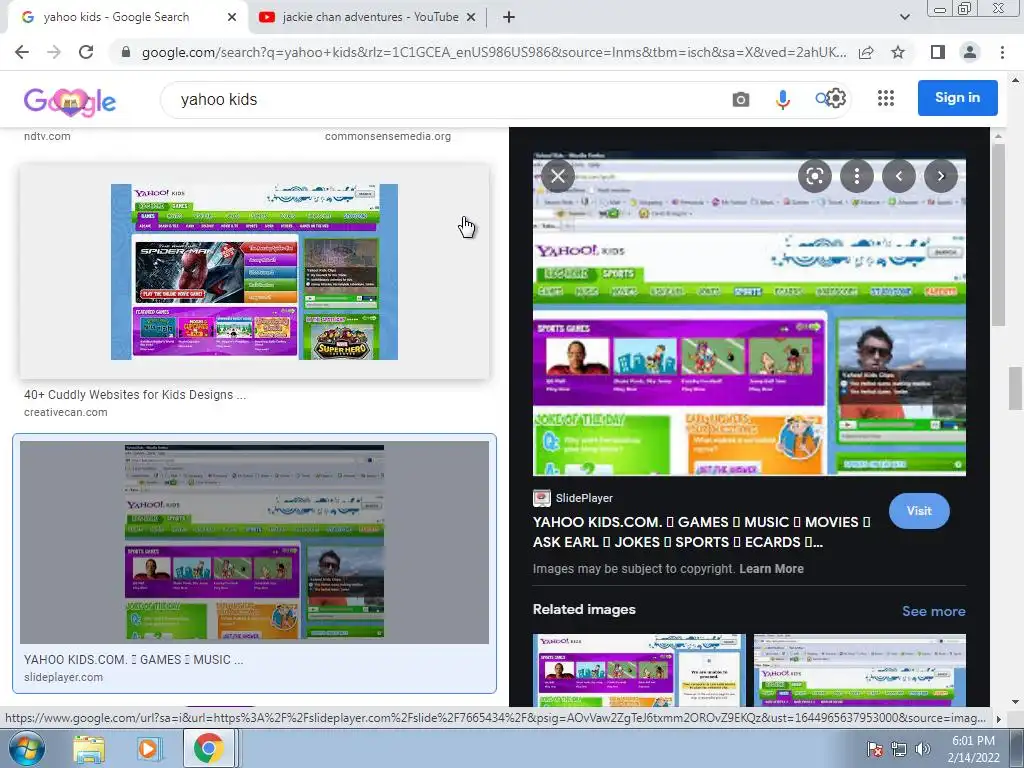Image resolution: width=1024 pixels, height=768 pixels.
Task: Open Learn More copyright link
Action: click(771, 569)
